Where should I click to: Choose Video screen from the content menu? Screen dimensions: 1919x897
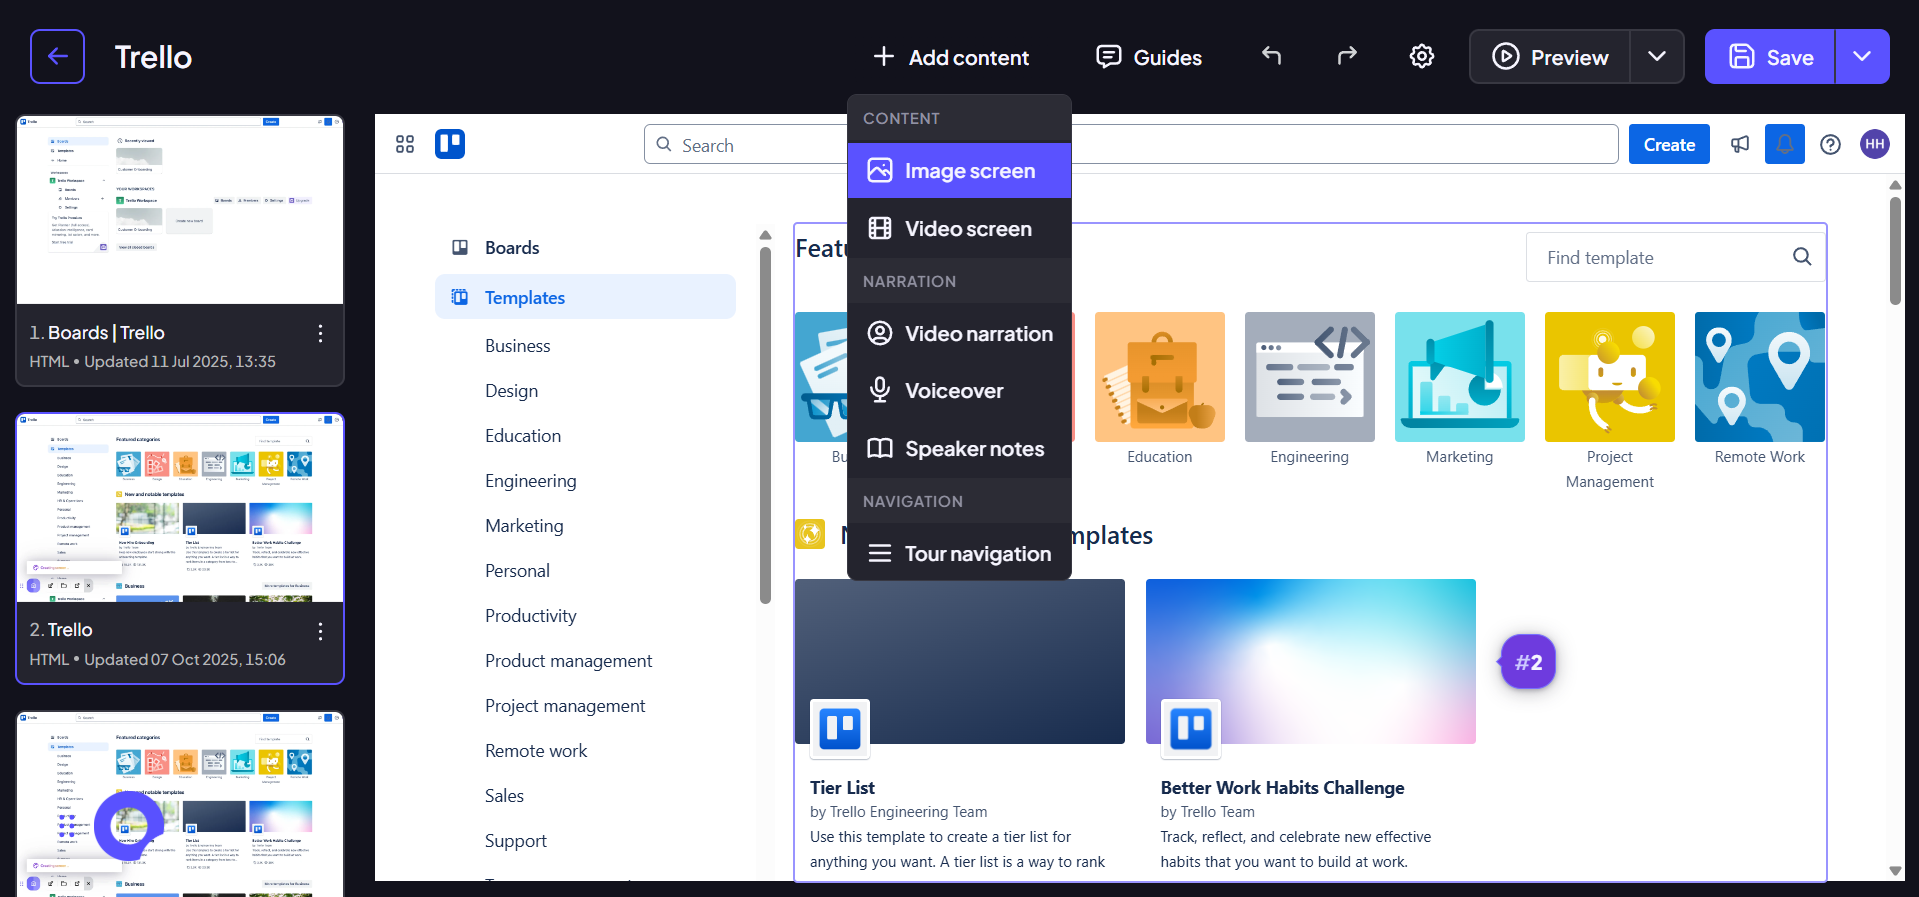(959, 229)
